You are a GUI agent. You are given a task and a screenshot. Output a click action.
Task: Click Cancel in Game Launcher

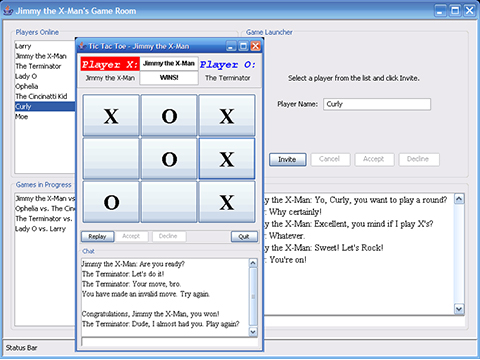330,159
